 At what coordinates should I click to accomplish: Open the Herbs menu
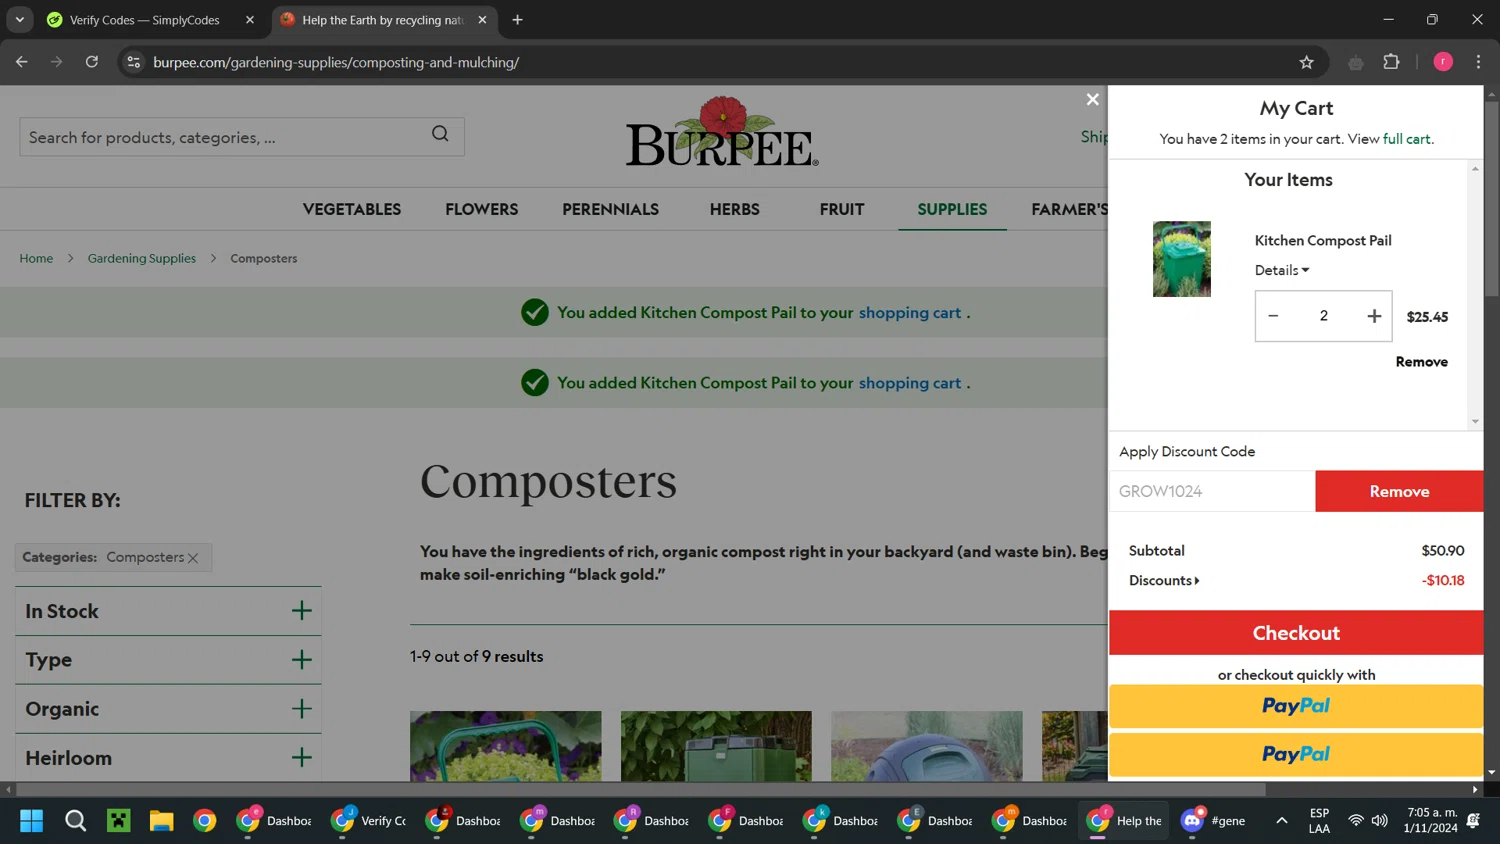pos(735,209)
